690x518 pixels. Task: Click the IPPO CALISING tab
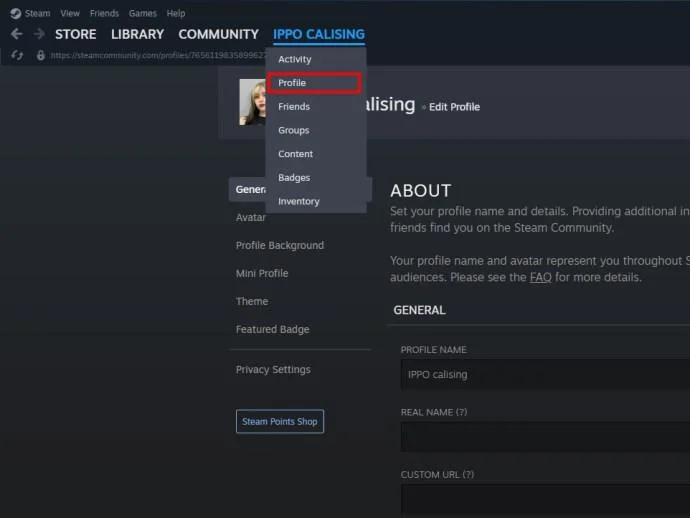(x=319, y=34)
